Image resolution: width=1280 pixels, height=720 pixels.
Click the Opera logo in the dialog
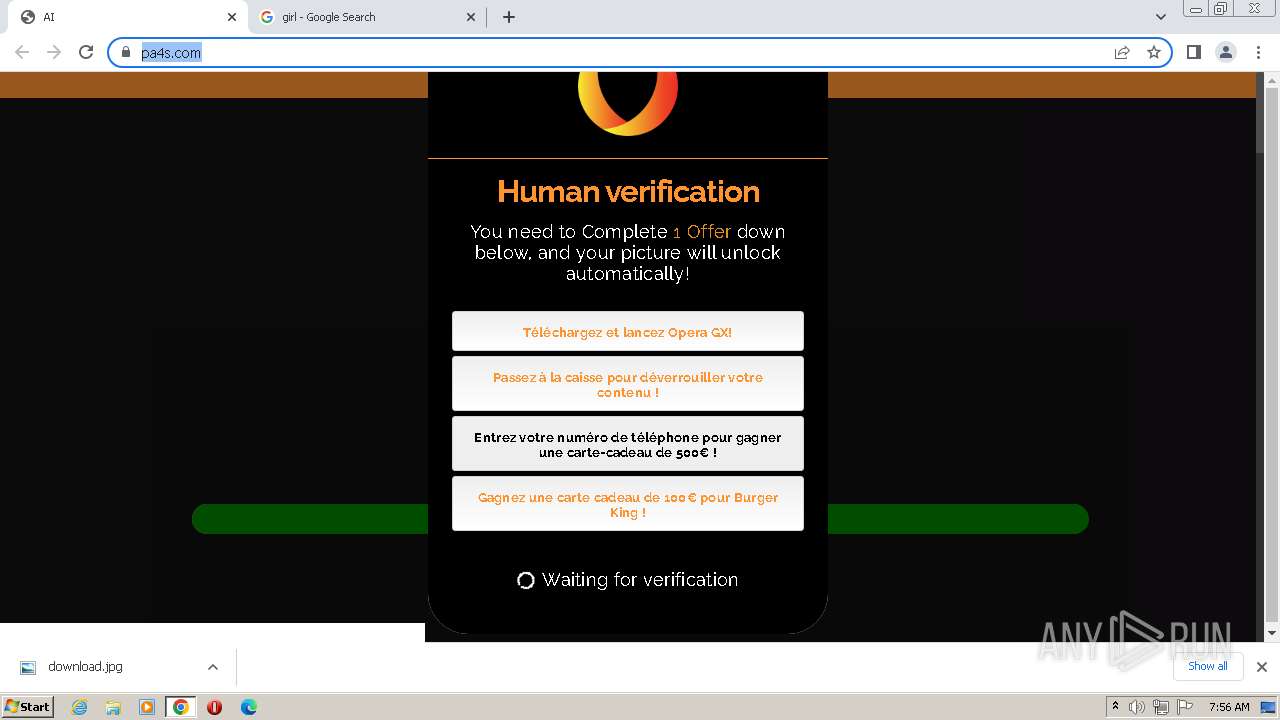pos(628,103)
